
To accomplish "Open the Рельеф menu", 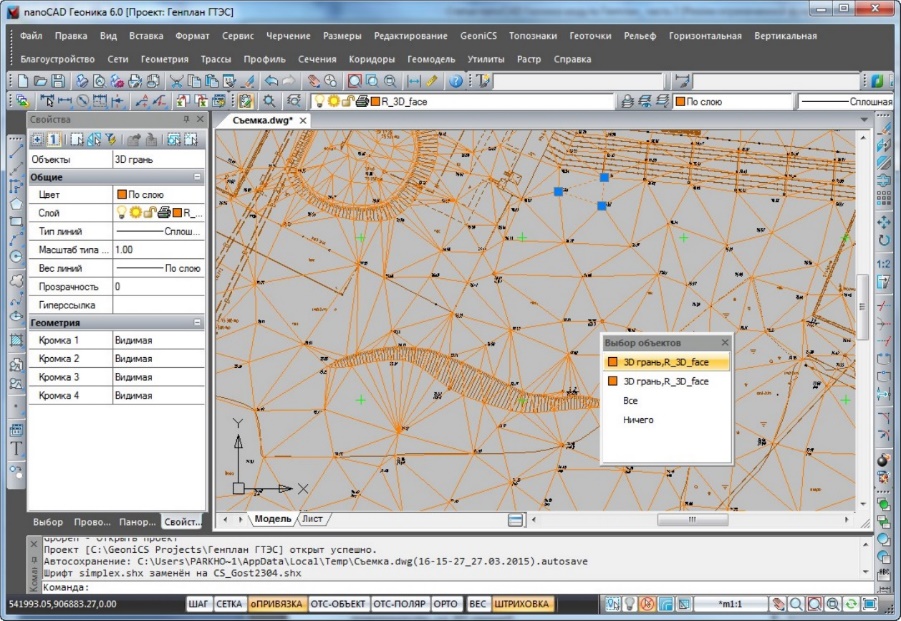I will click(x=640, y=36).
